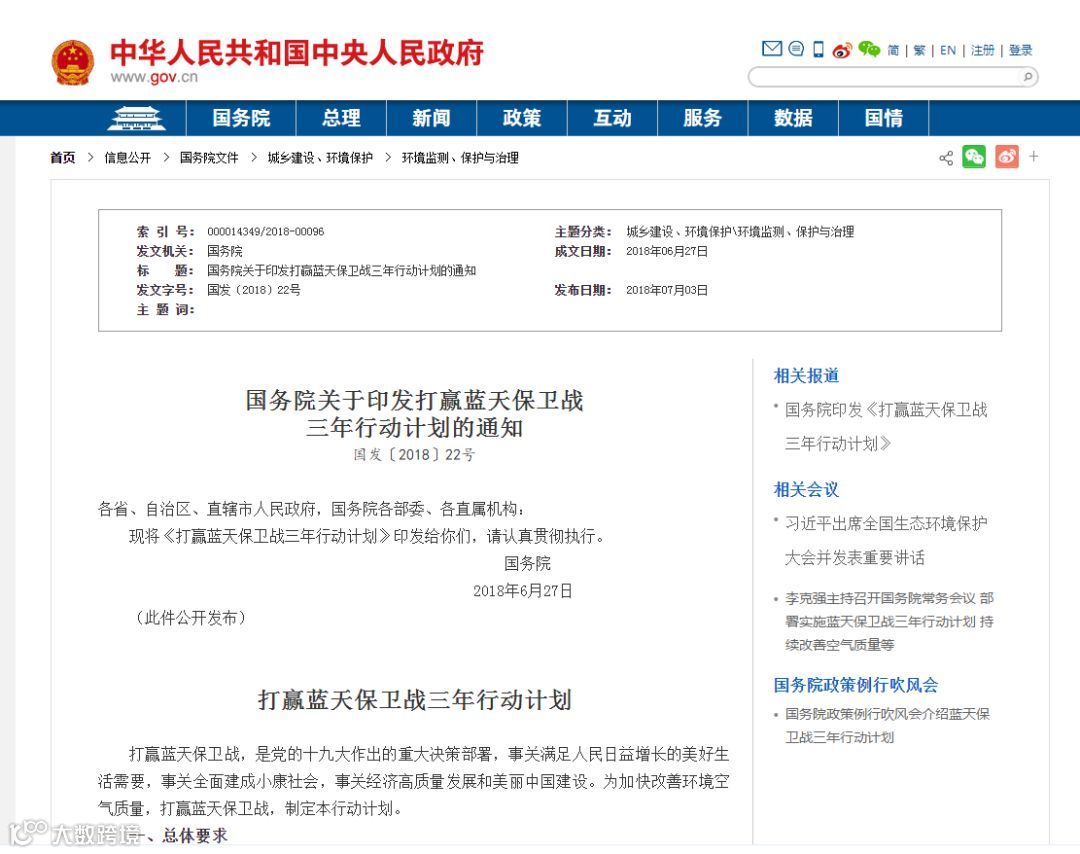Click the heading 打赢蓝天保卫战三年行动计划
The image size is (1080, 854).
[415, 700]
